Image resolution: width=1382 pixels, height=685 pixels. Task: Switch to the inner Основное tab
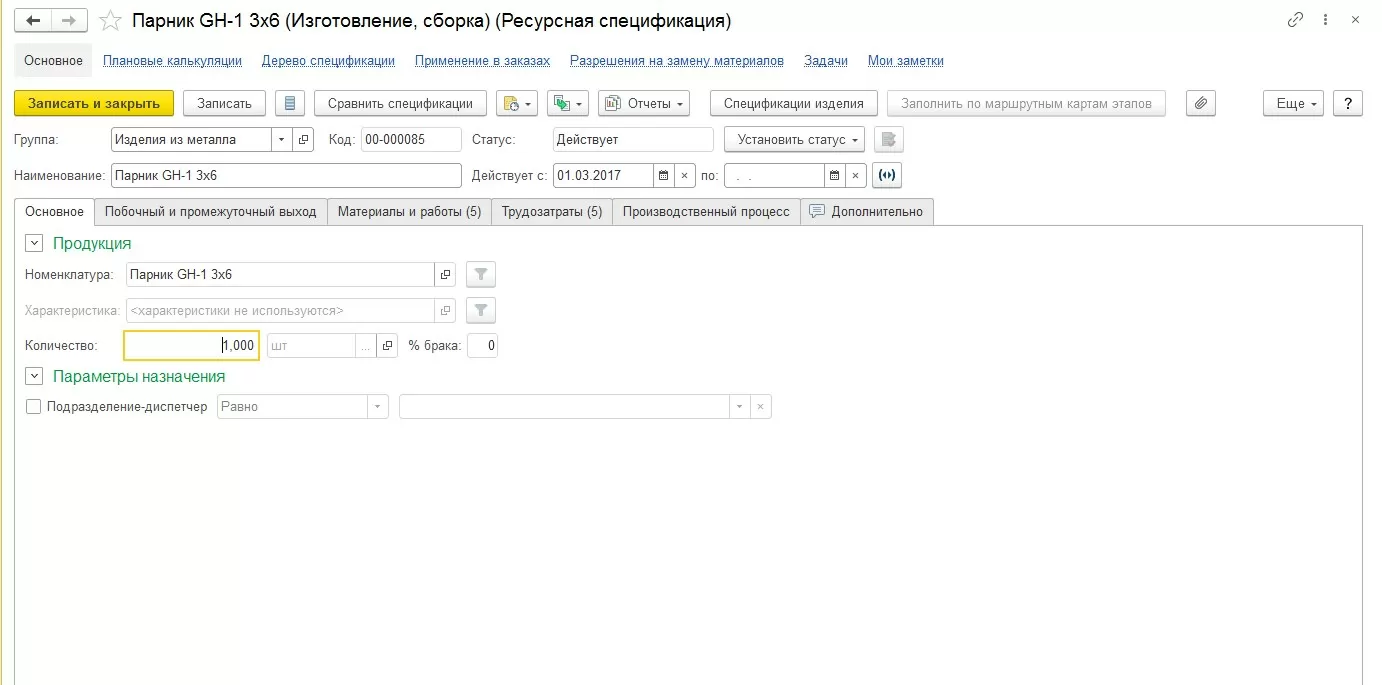55,212
